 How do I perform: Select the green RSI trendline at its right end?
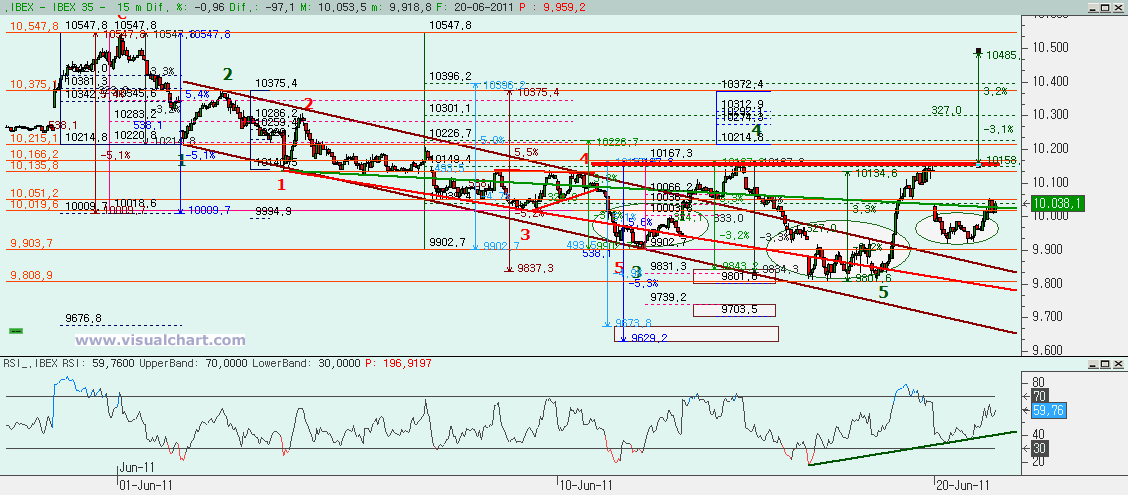(1013, 432)
